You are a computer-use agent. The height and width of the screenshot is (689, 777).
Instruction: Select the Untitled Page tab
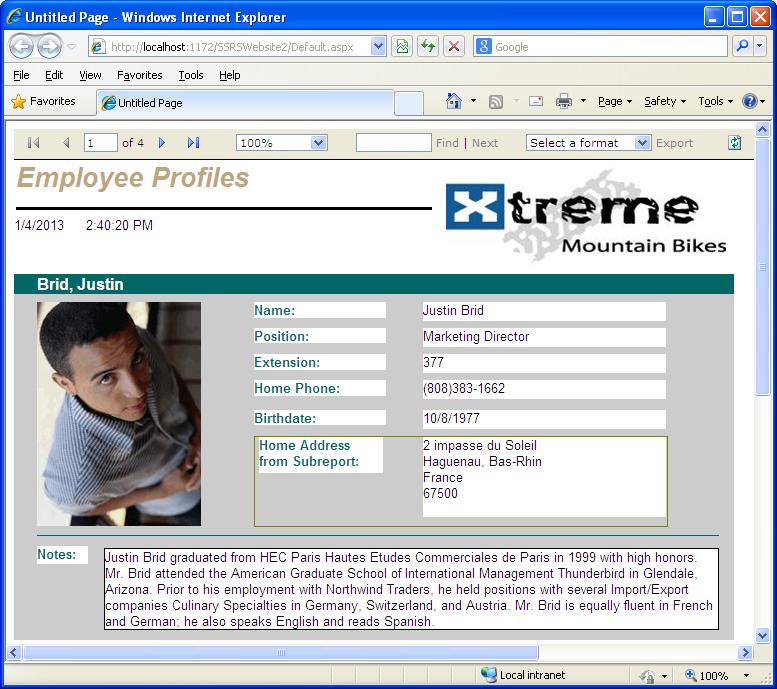(x=245, y=103)
